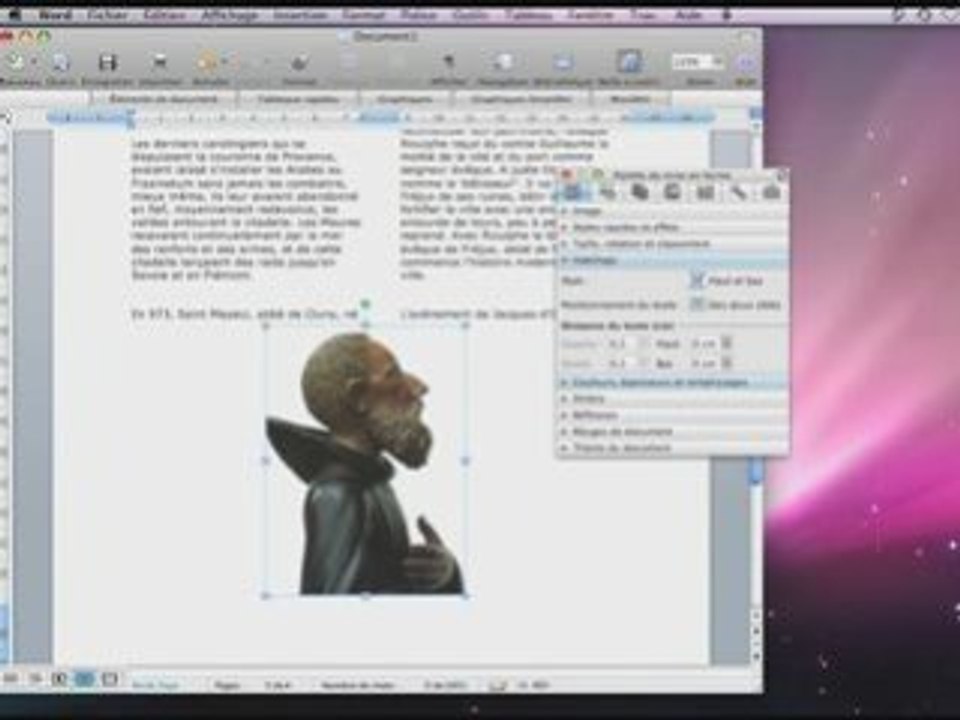Click the Bibliothèque toolbar icon
Image resolution: width=960 pixels, height=720 pixels.
tap(563, 62)
